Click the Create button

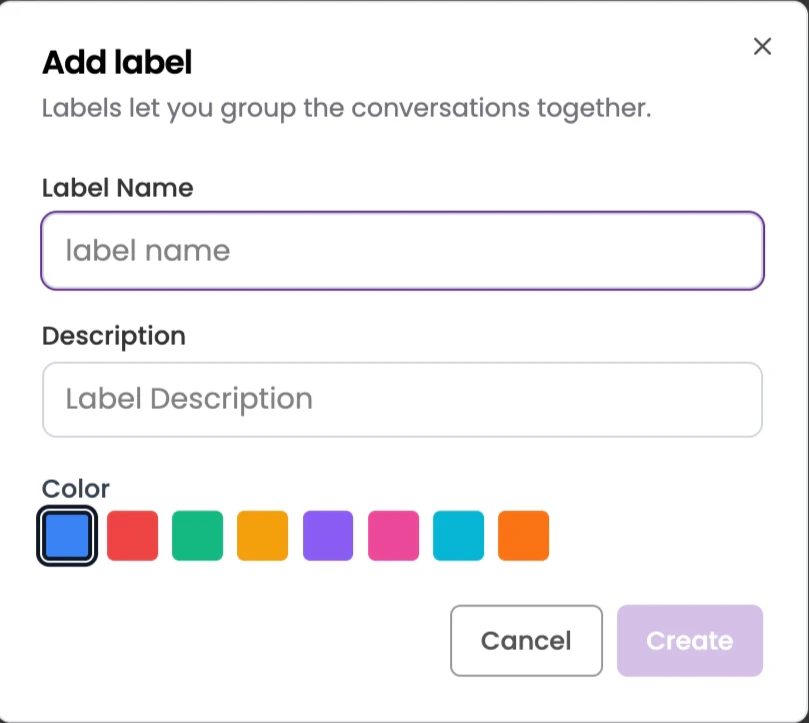(x=690, y=641)
